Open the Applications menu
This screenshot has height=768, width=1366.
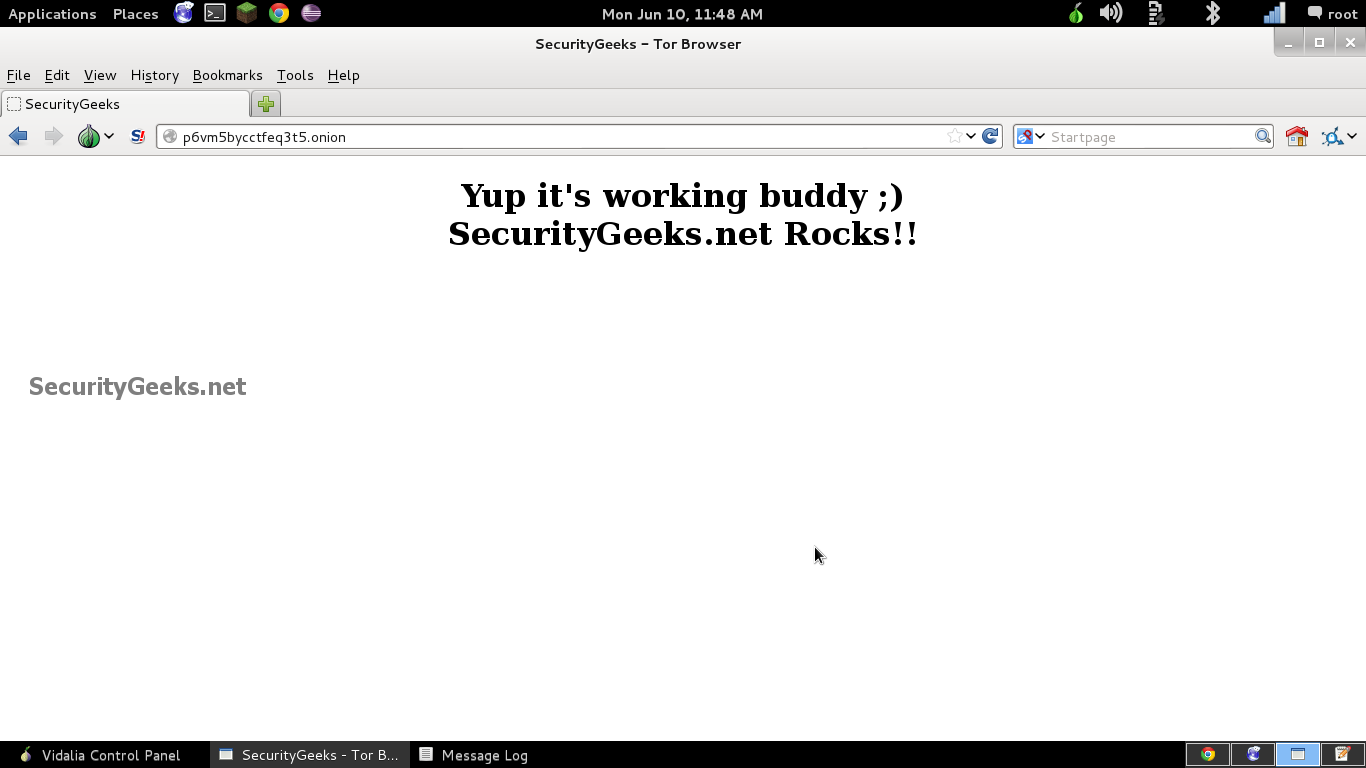coord(52,13)
